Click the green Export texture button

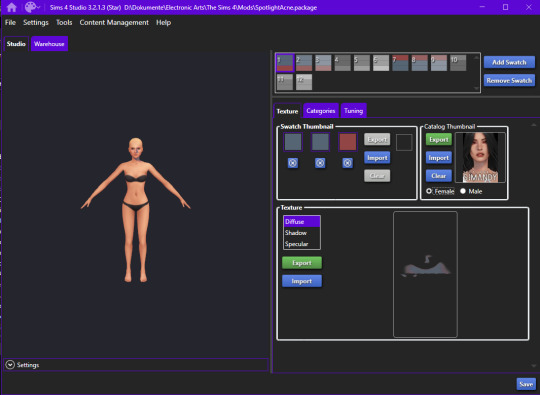click(x=302, y=263)
